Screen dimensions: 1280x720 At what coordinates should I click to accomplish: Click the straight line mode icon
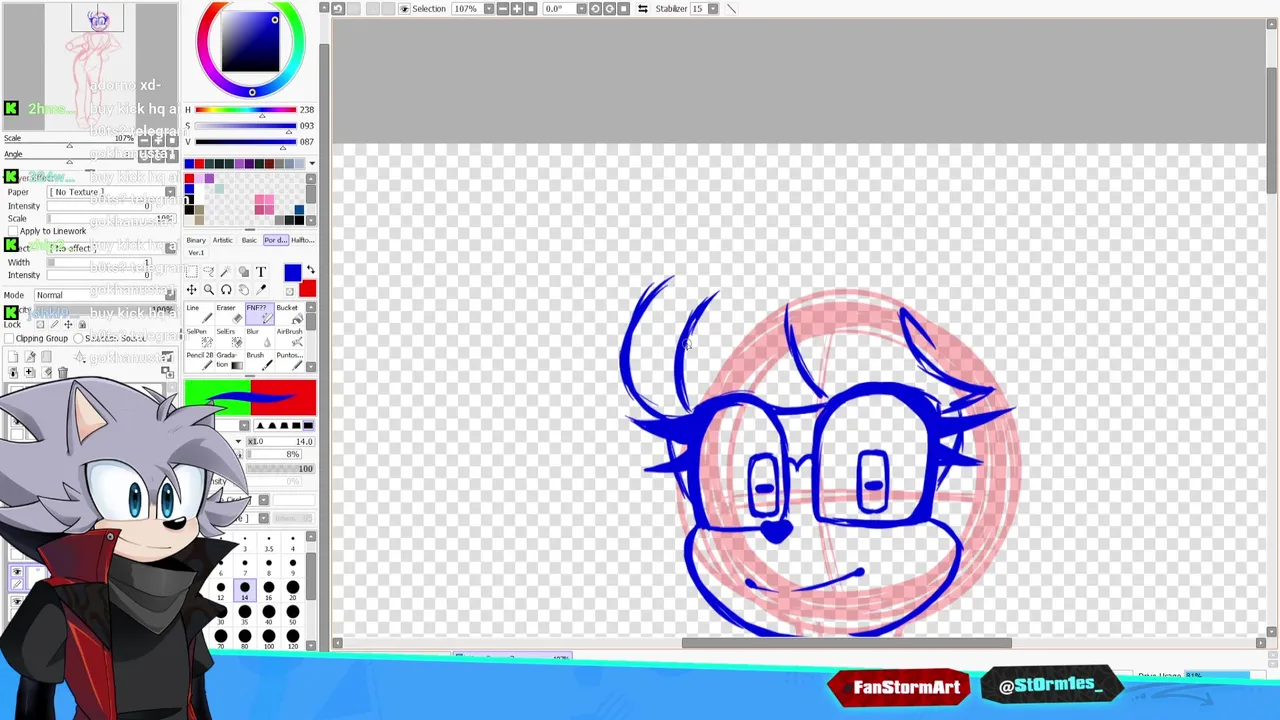click(731, 8)
